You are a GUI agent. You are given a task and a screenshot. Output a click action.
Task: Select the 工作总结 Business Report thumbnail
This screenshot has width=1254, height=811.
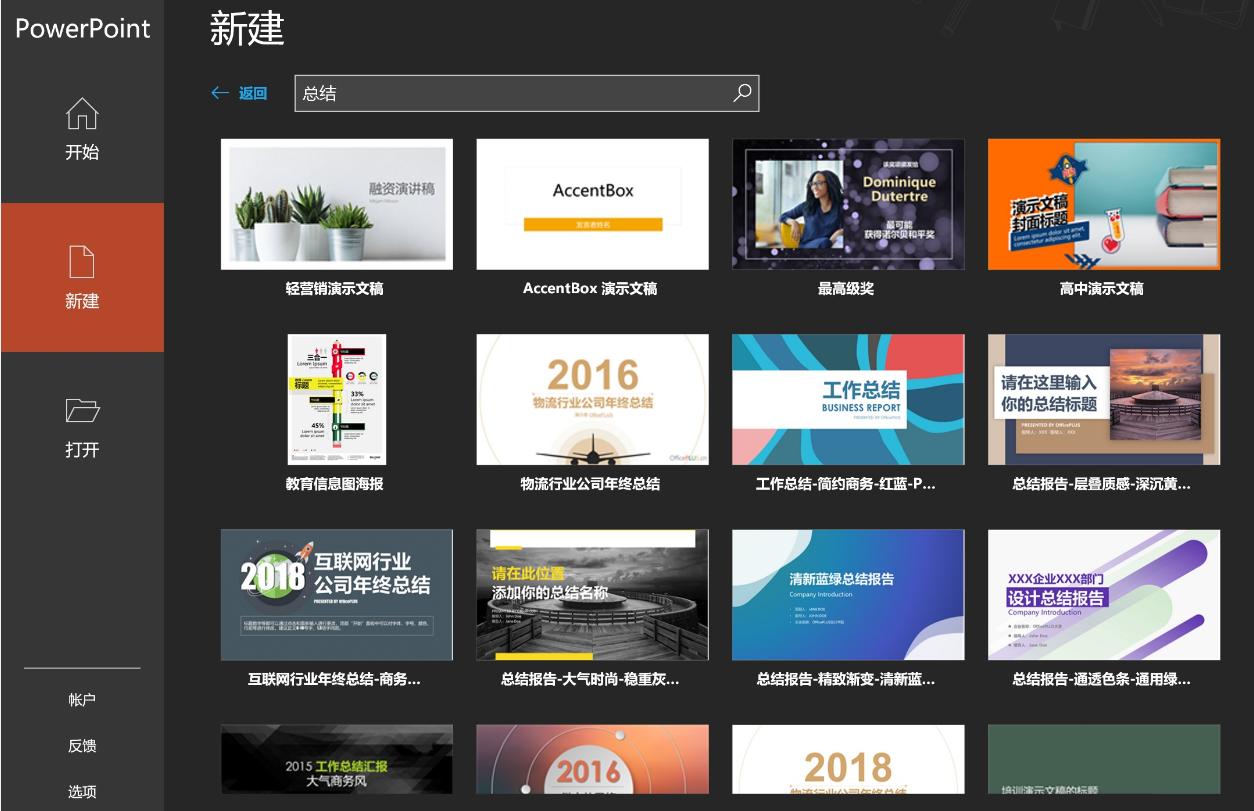pos(848,399)
